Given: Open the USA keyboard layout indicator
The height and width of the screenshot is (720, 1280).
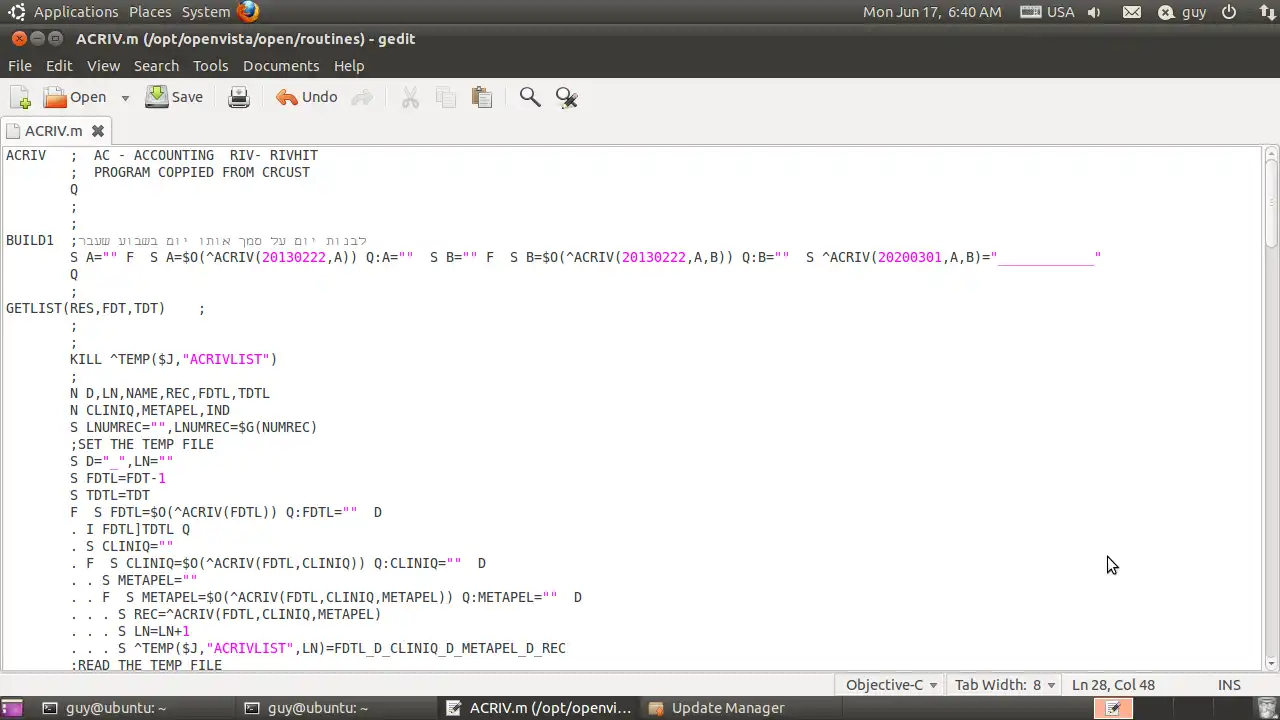Looking at the screenshot, I should pos(1047,12).
